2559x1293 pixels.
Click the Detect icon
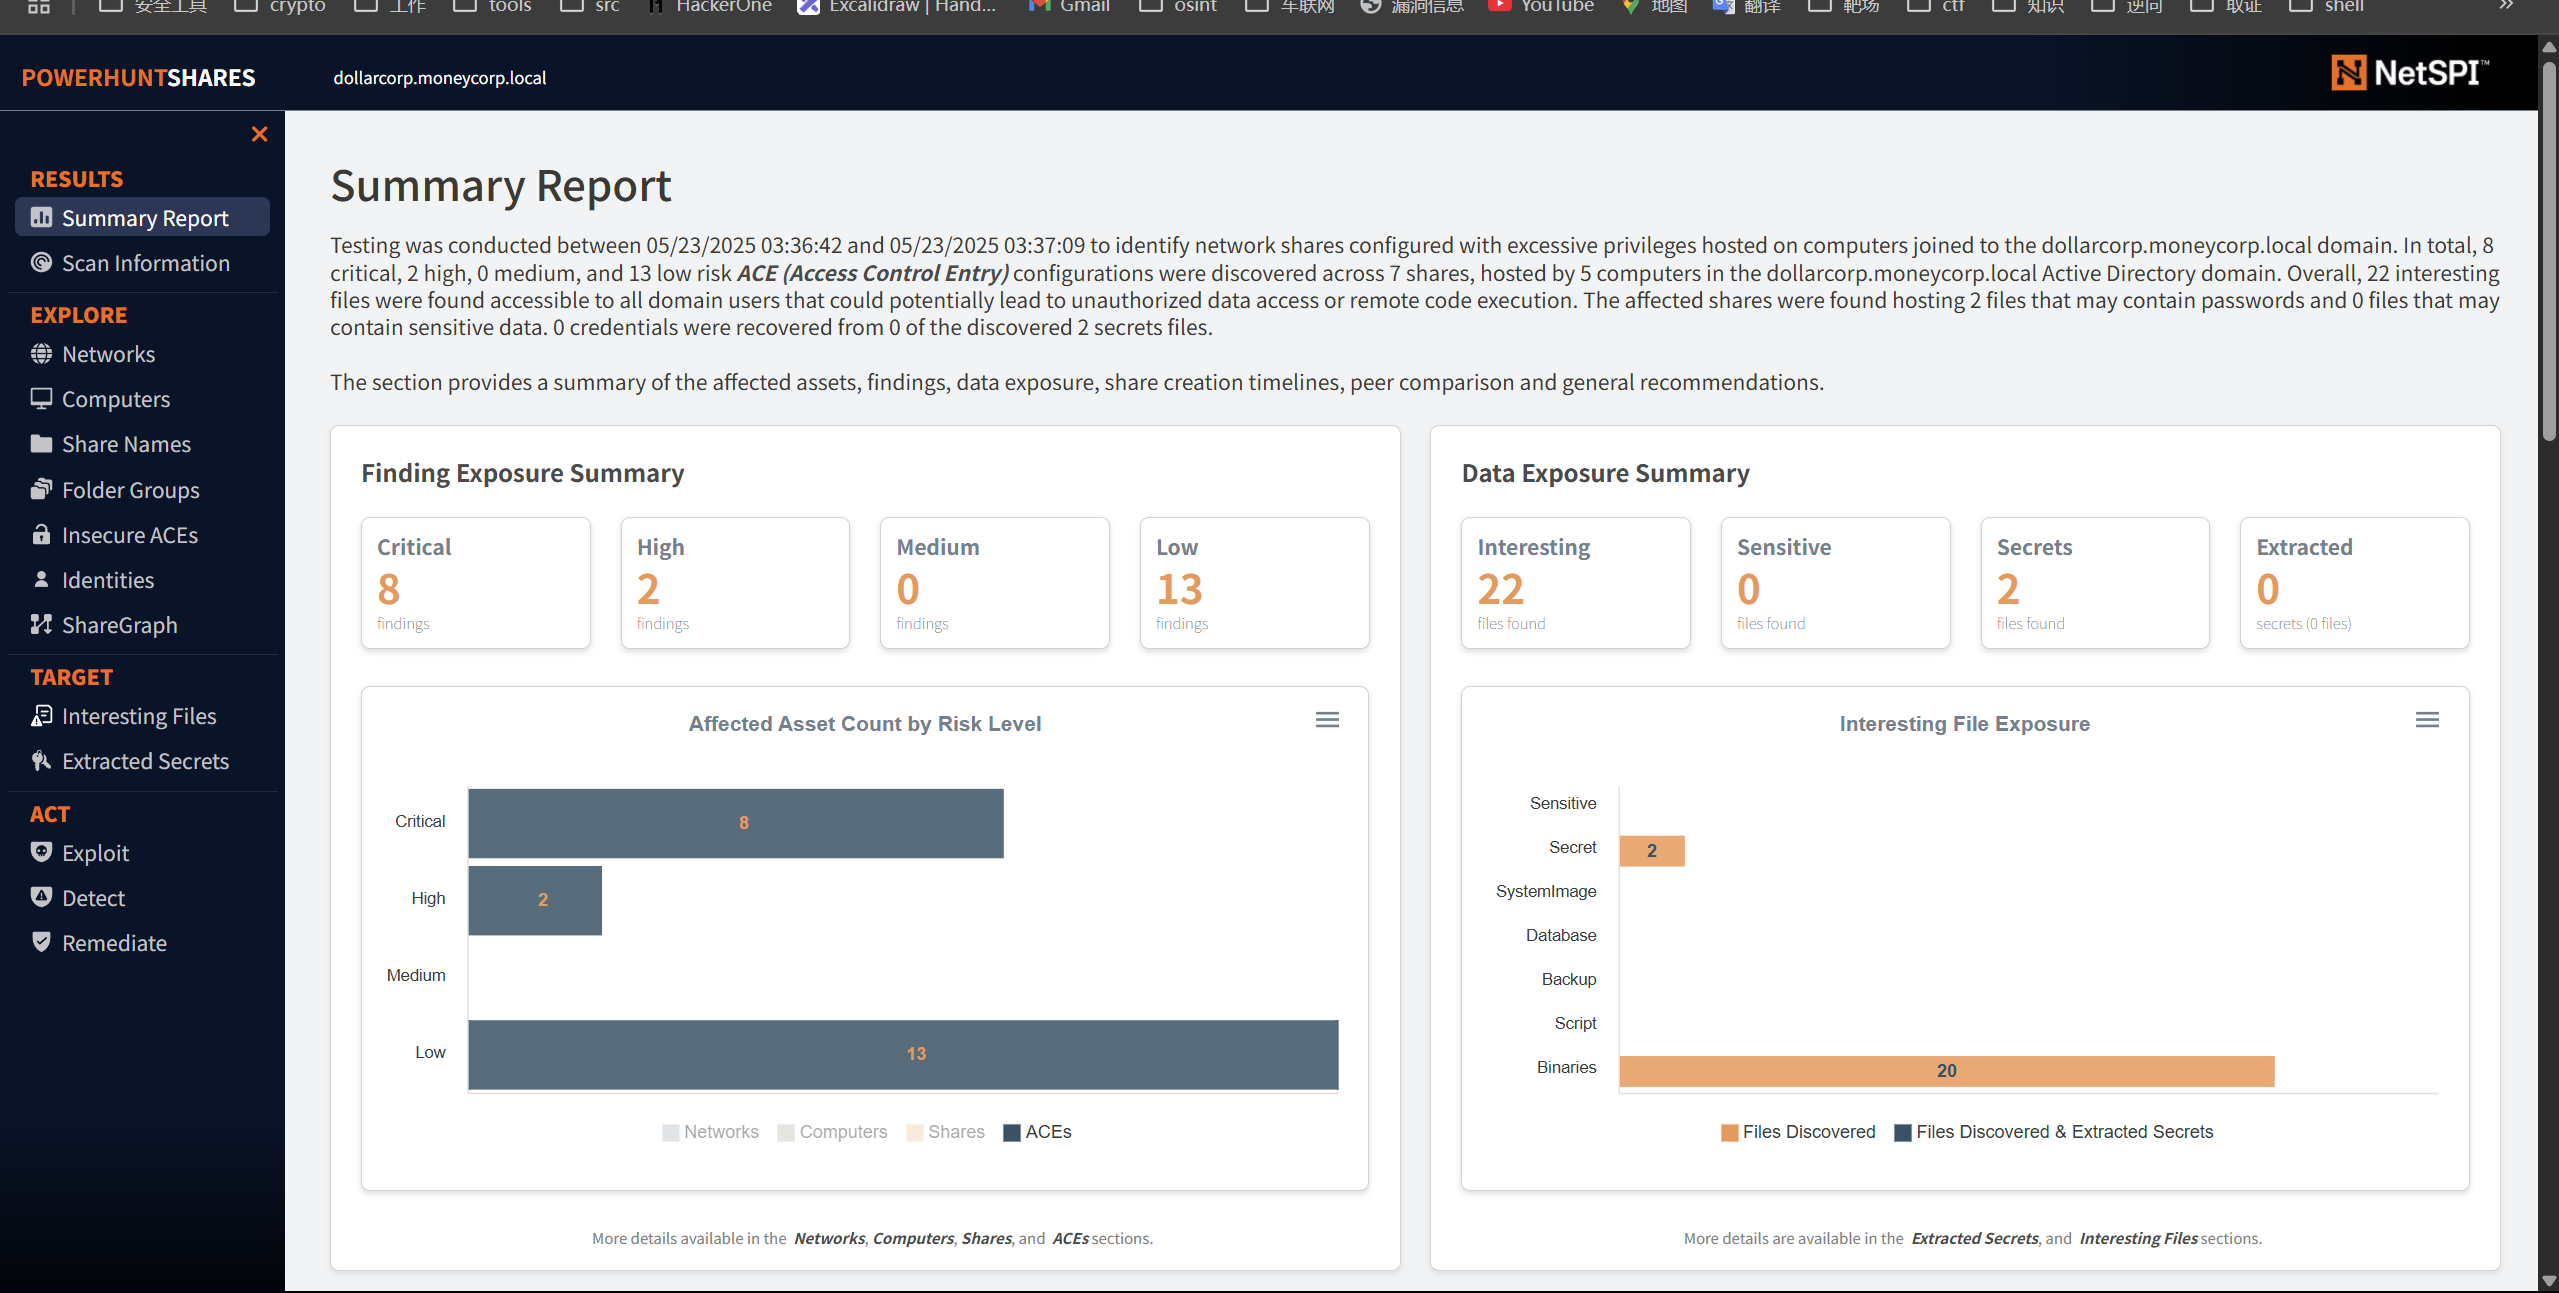tap(41, 897)
